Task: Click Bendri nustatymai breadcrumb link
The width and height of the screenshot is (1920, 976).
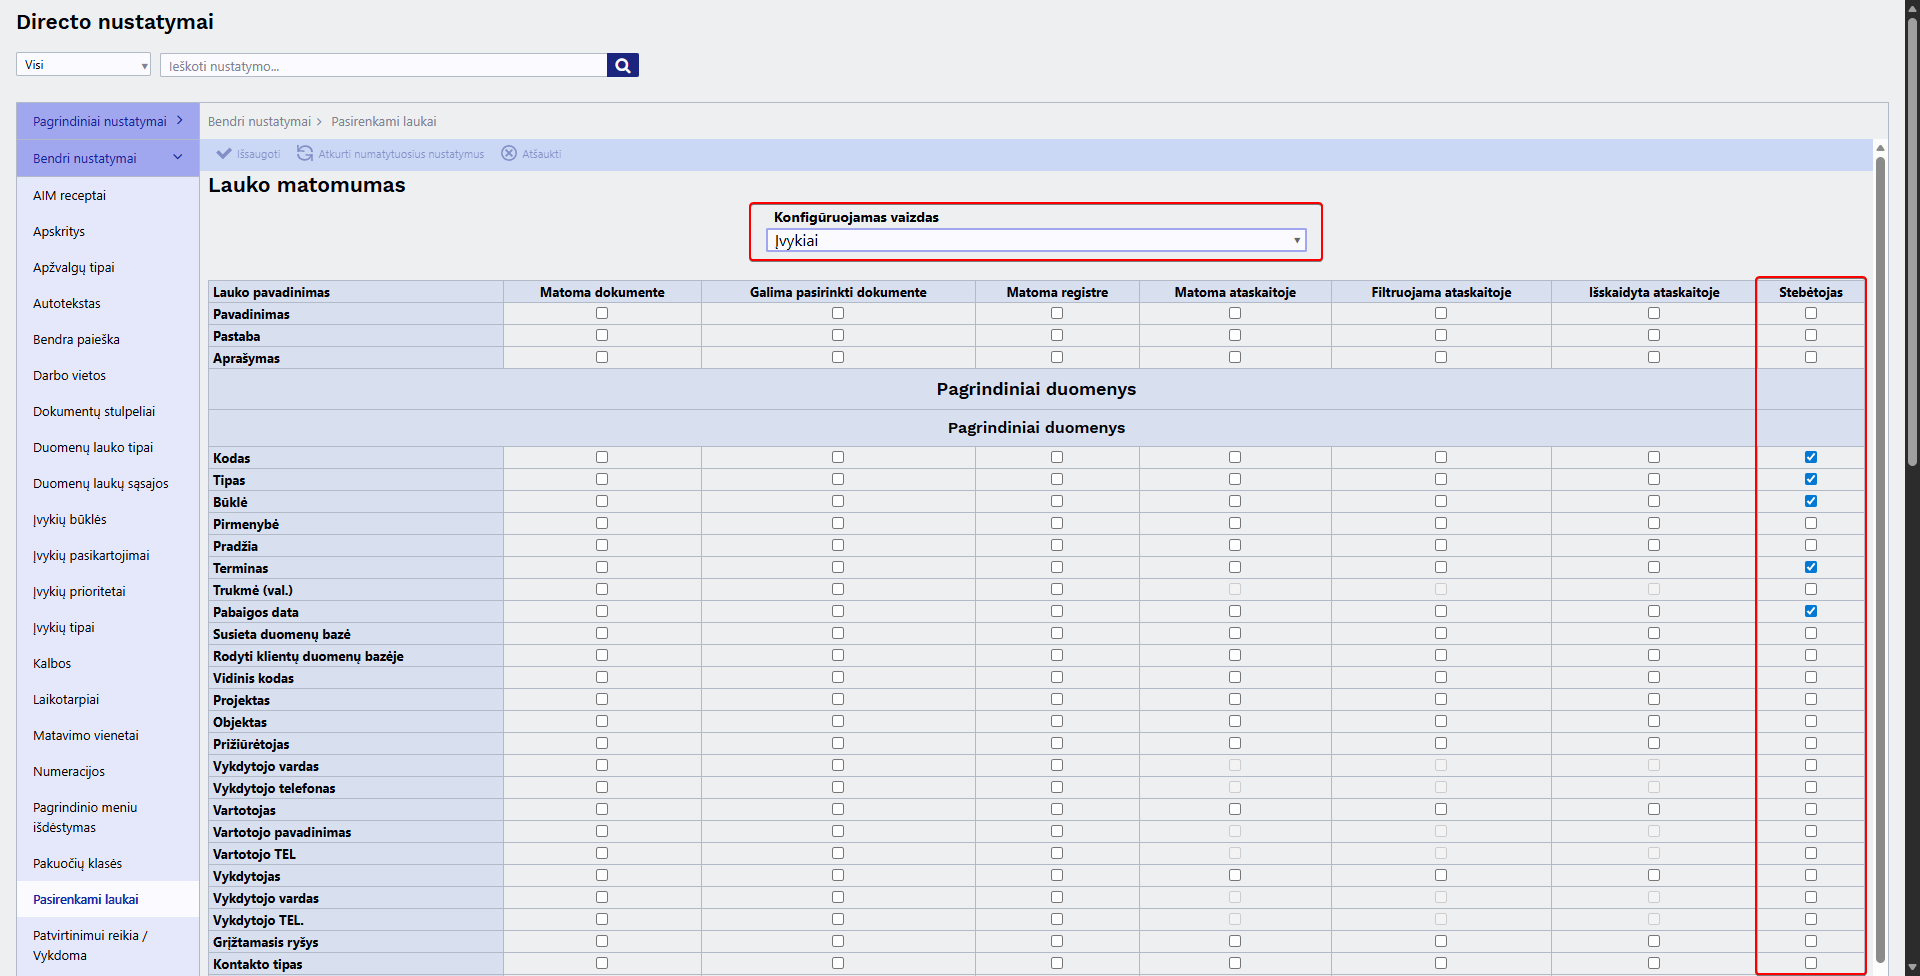Action: click(259, 122)
